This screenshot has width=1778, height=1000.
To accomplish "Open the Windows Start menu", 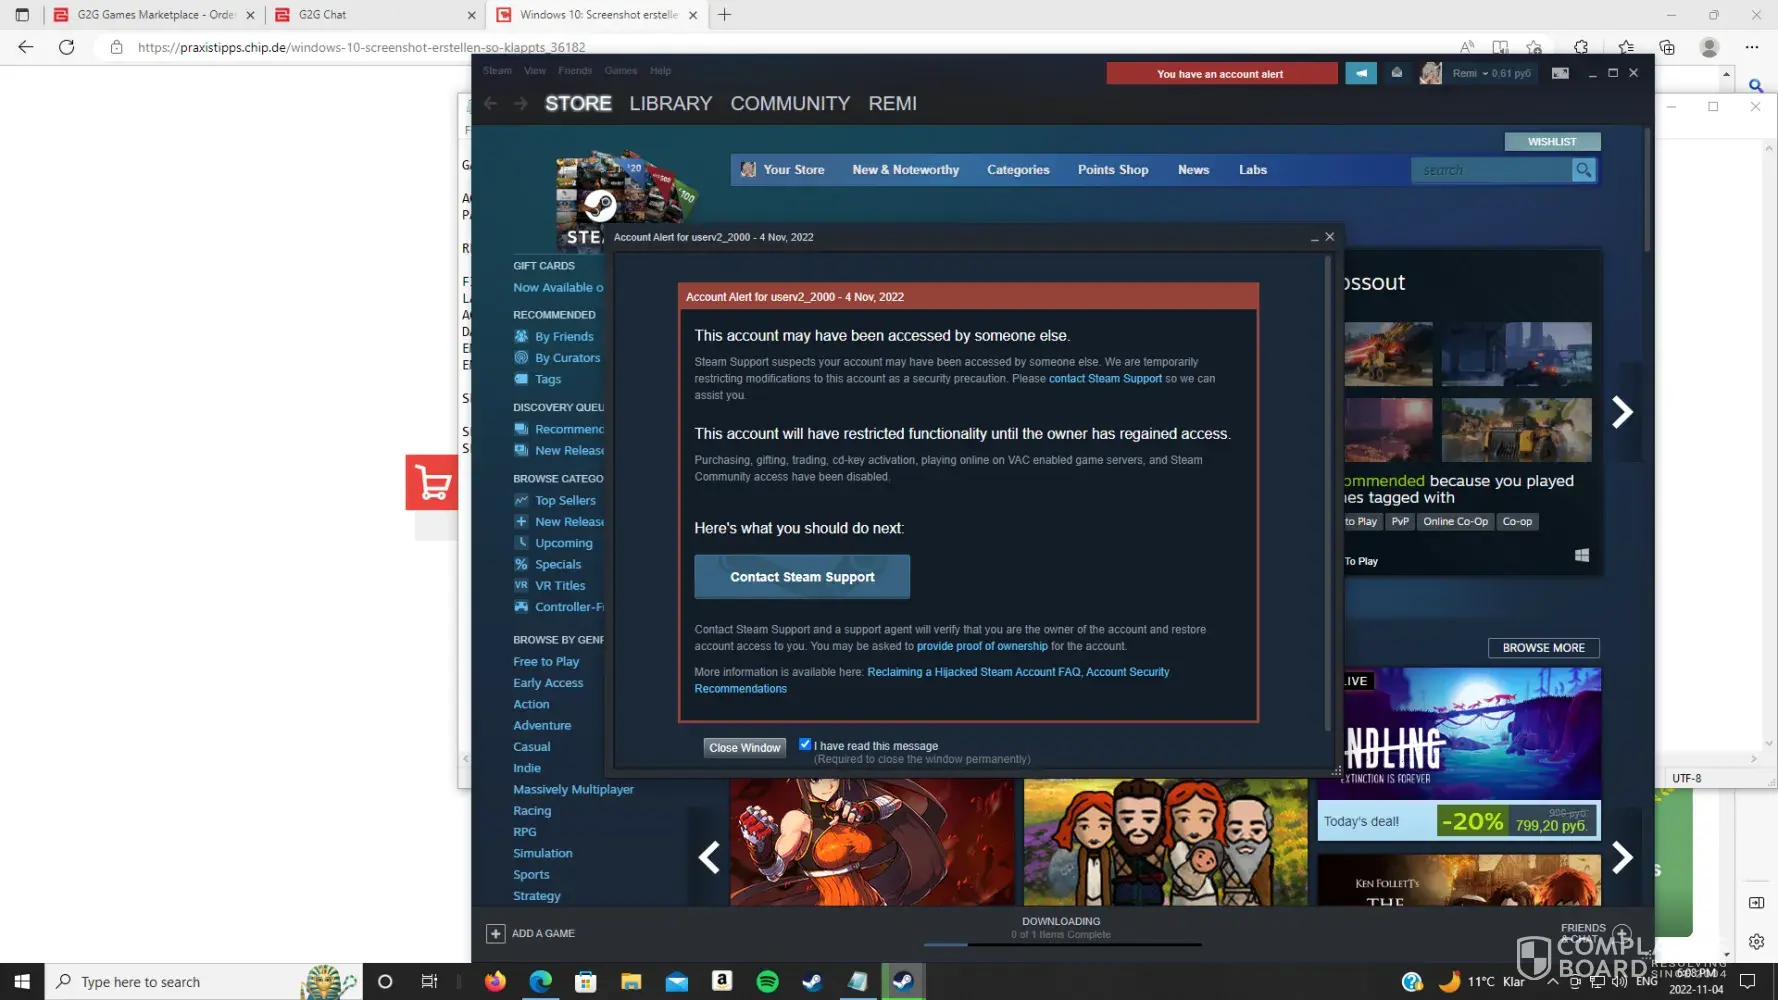I will pos(22,981).
